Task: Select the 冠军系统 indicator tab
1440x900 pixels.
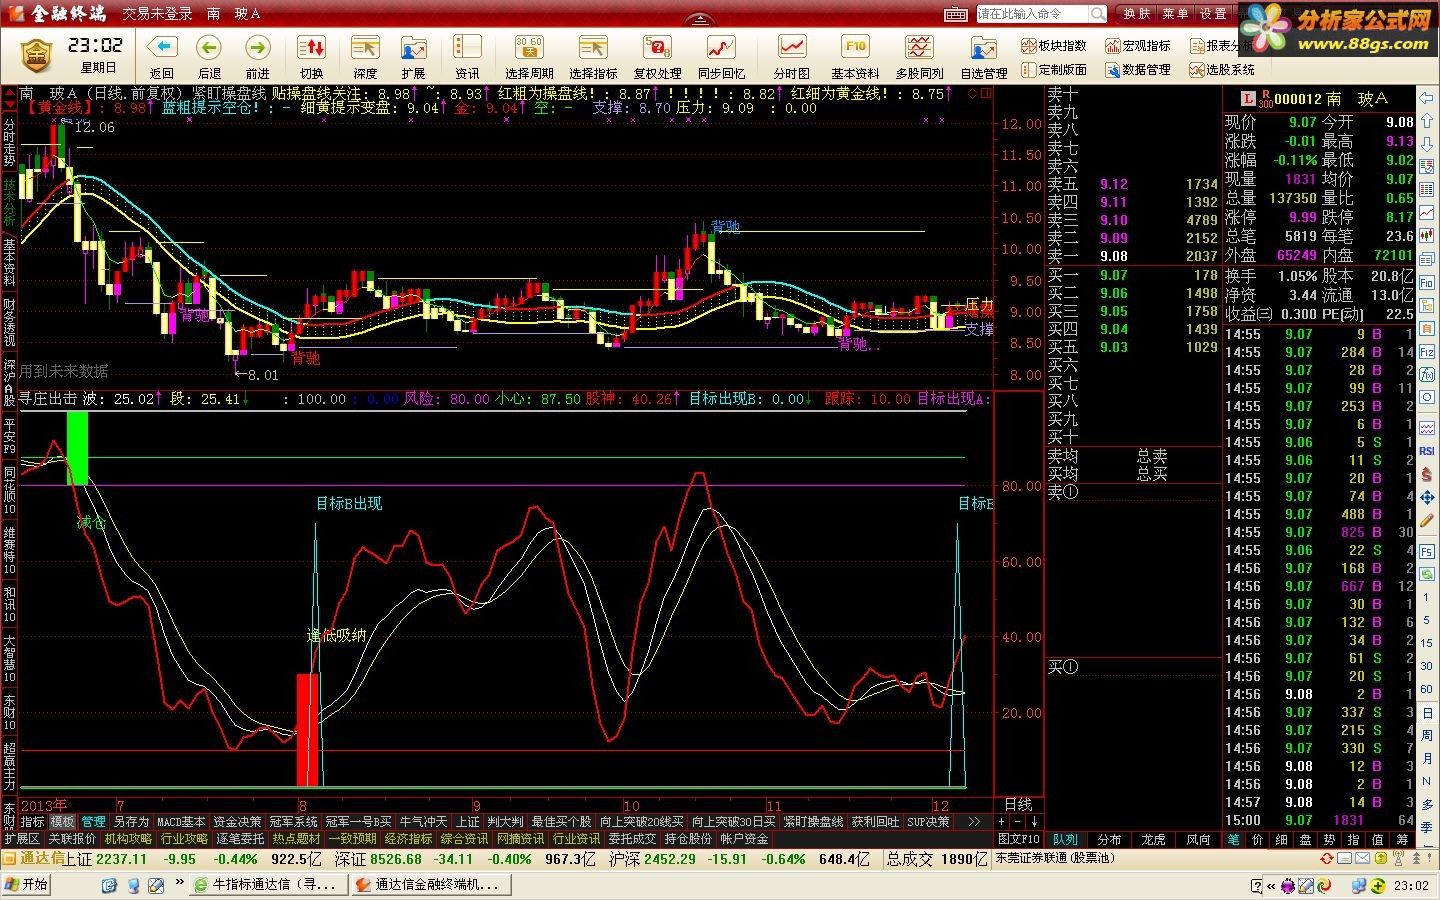Action: [294, 822]
